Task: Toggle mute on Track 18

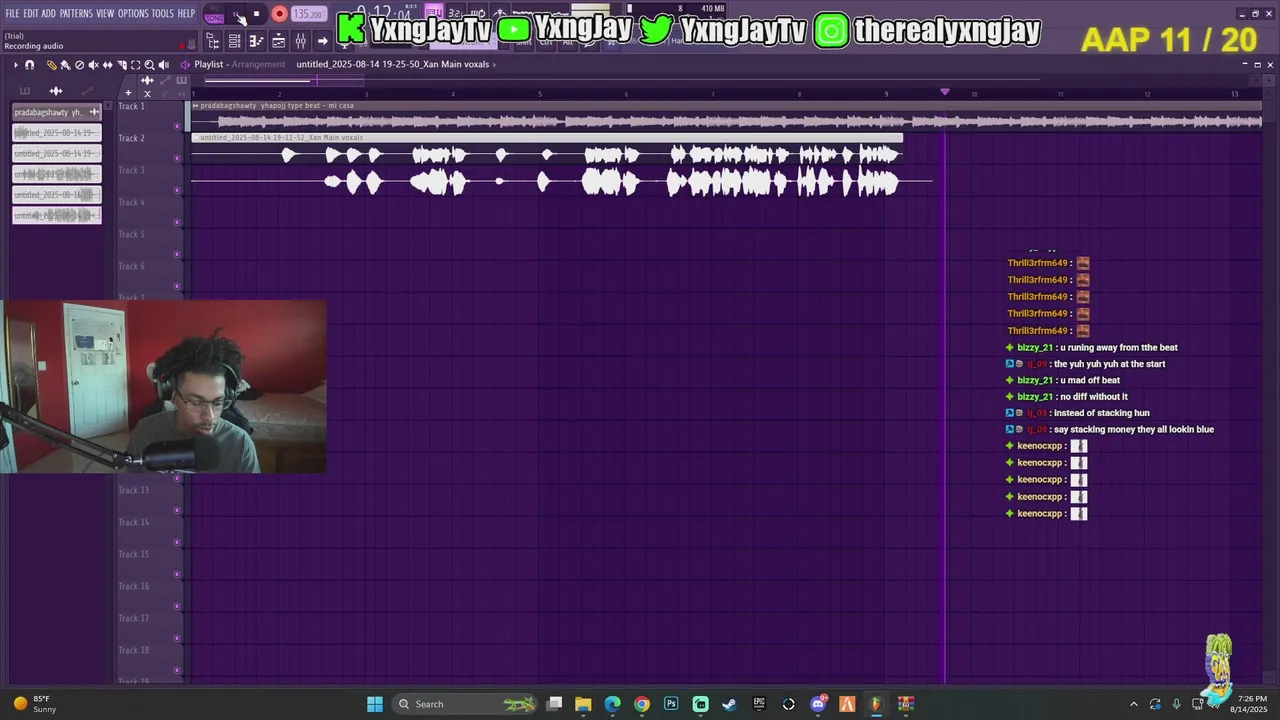Action: tap(178, 670)
